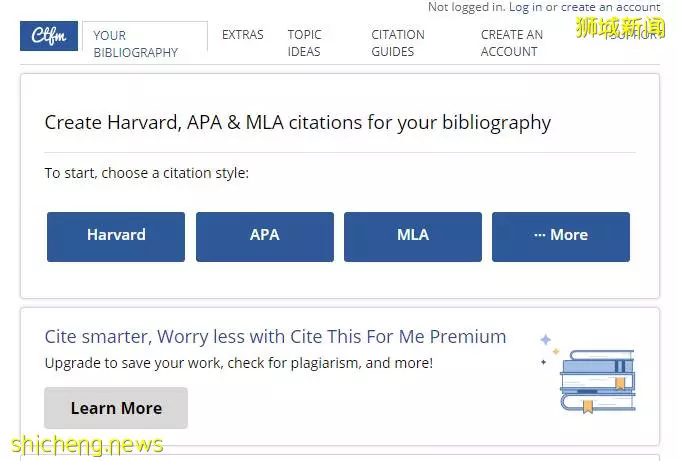Click the top-right create an account link
The width and height of the screenshot is (678, 461).
(x=611, y=7)
